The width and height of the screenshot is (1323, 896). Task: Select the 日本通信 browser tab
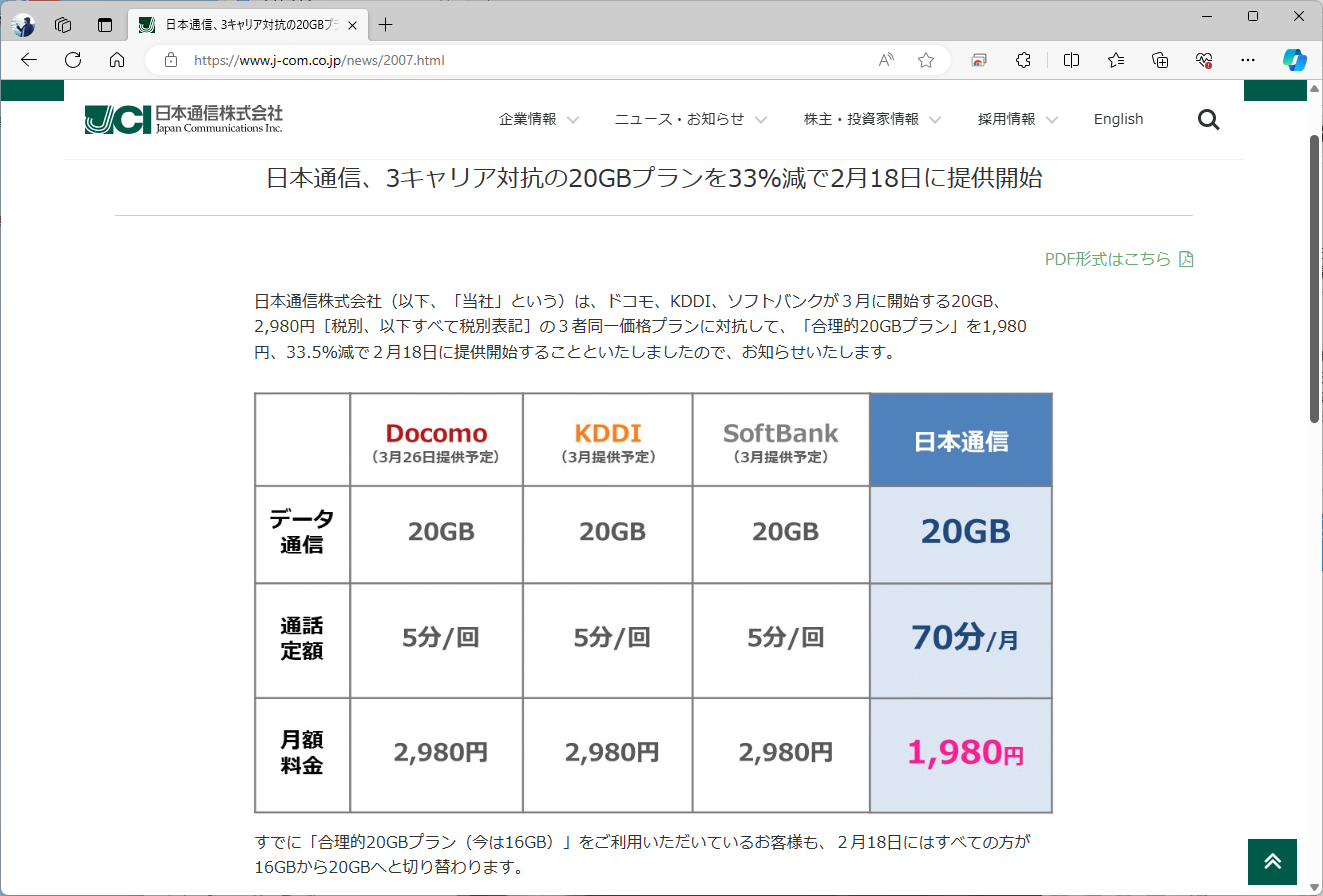point(248,25)
